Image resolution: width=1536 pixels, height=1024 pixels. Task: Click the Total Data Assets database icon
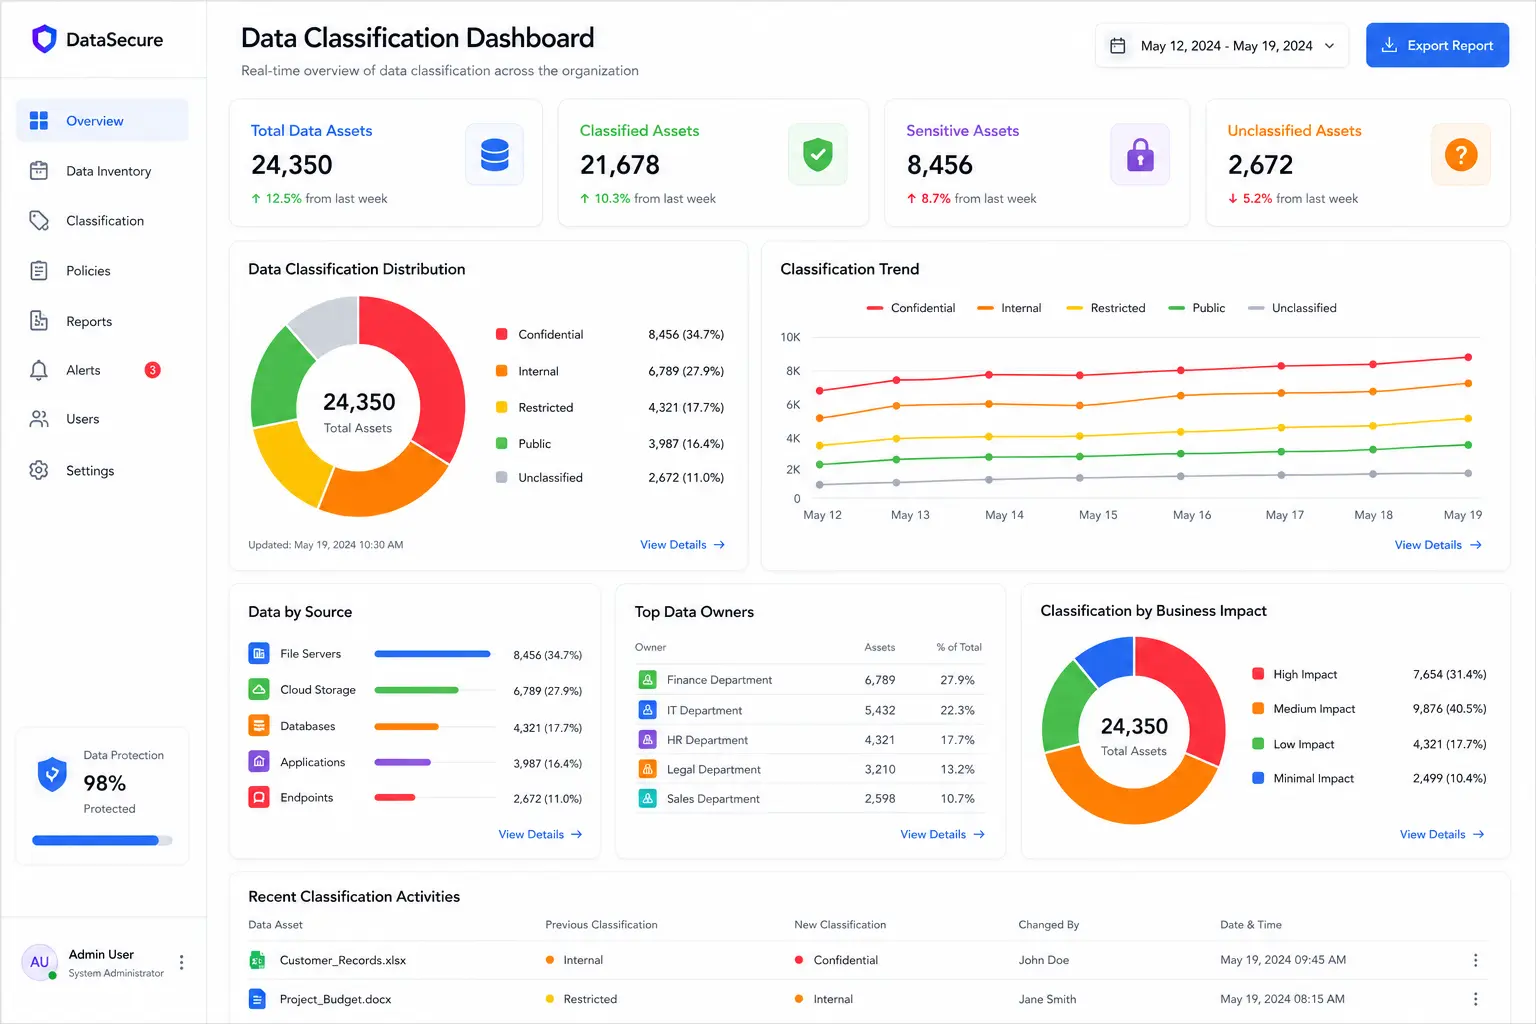(x=494, y=155)
